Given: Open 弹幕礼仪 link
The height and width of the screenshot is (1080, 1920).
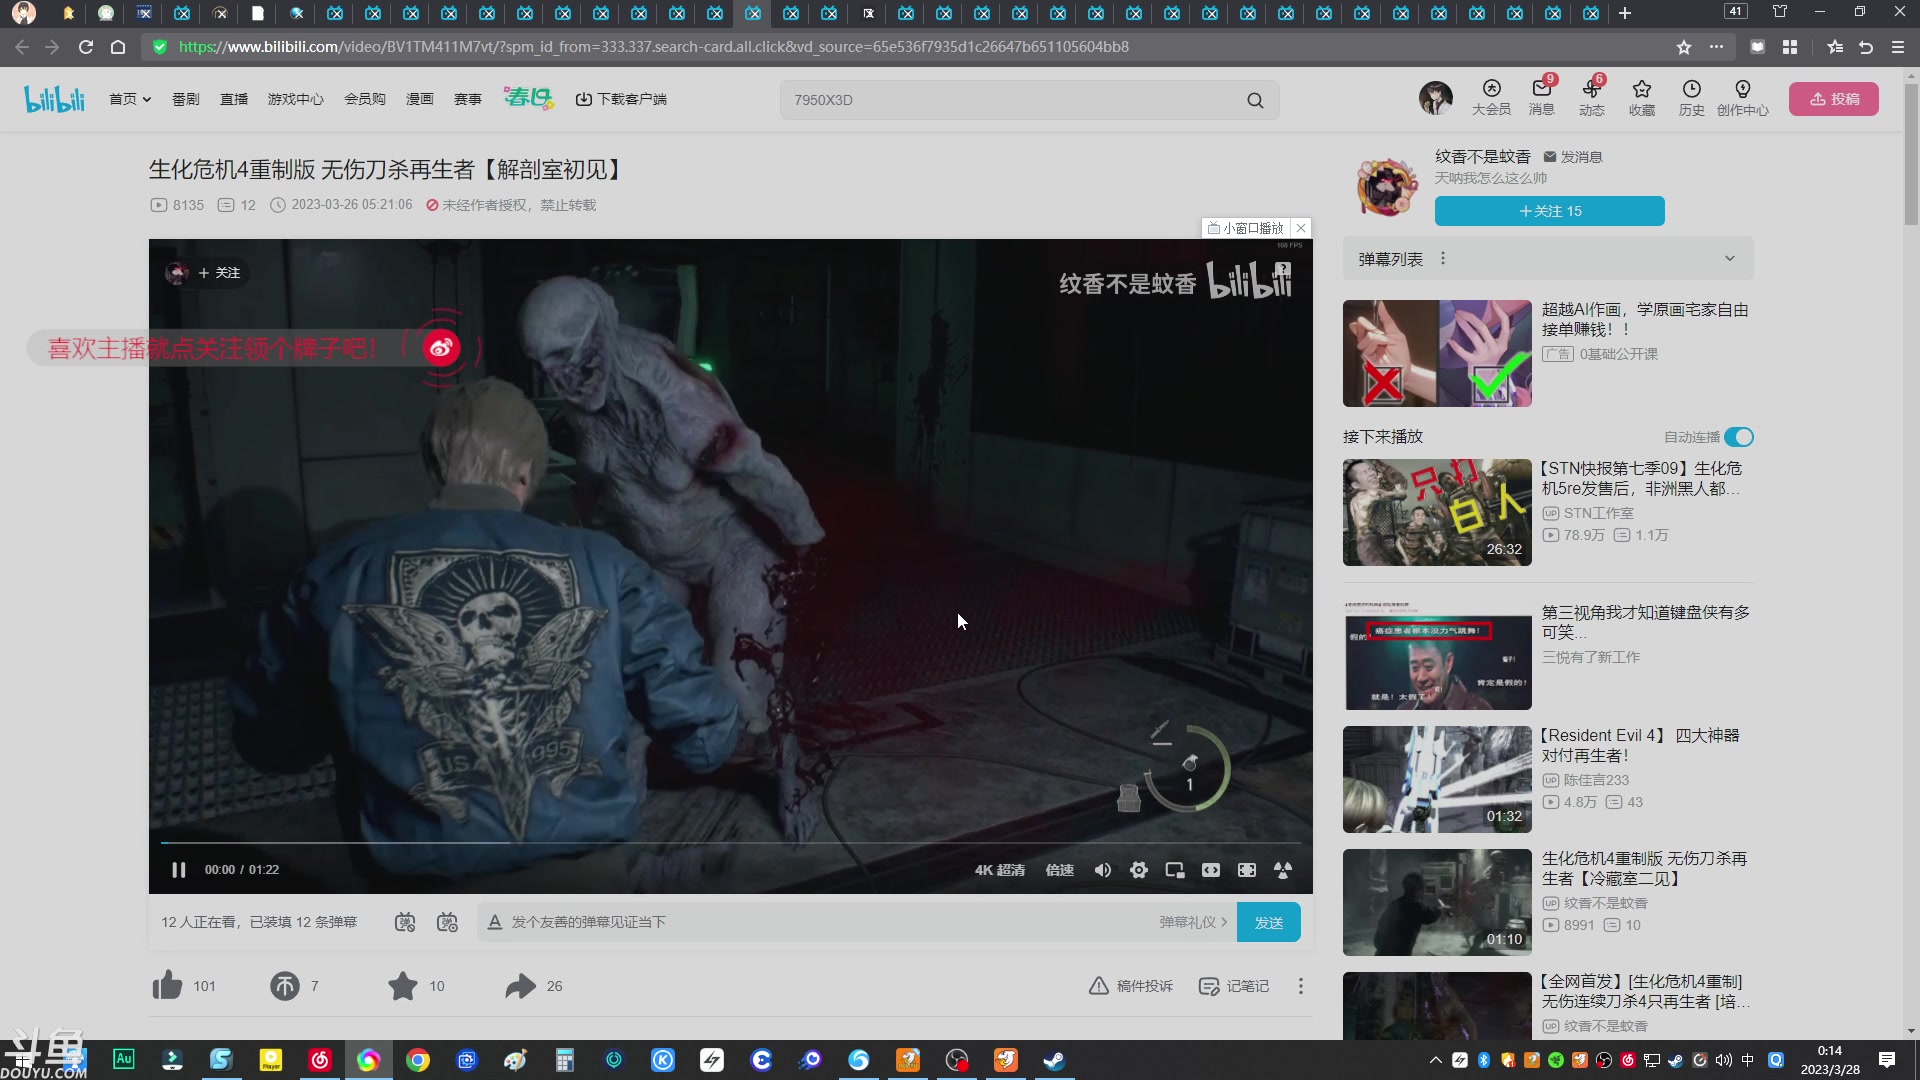Looking at the screenshot, I should click(x=1192, y=922).
